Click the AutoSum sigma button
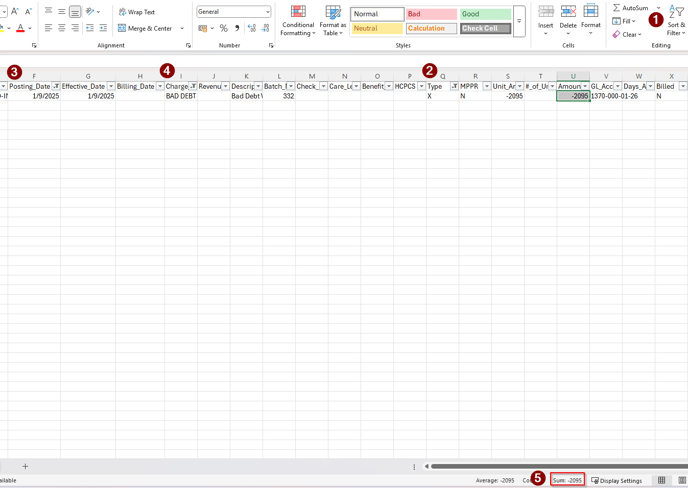 point(617,8)
